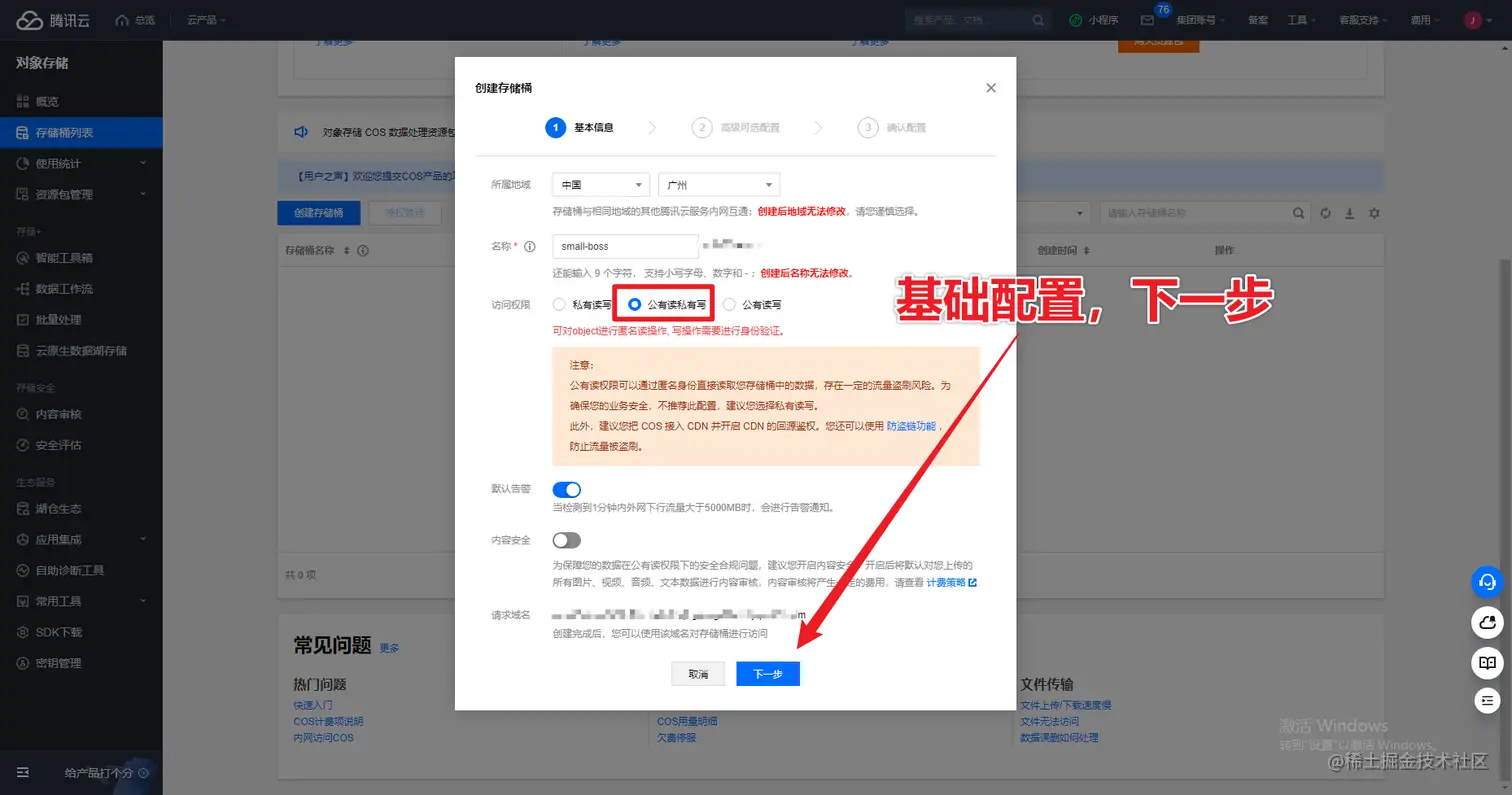Click the 应用集成 icon
Screen dimensions: 1512x795
(x=23, y=539)
